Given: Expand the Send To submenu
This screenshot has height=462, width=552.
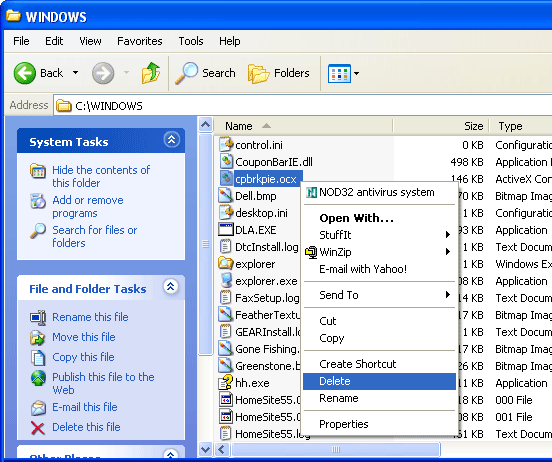Looking at the screenshot, I should [x=380, y=295].
